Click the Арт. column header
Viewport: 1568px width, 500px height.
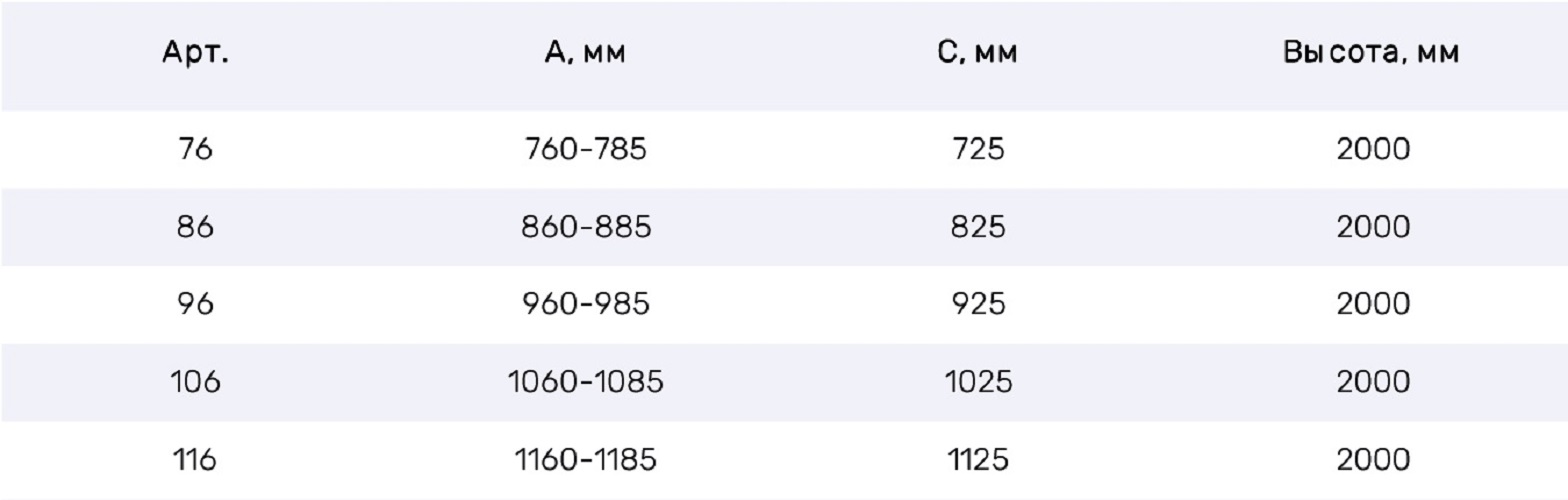[x=195, y=55]
